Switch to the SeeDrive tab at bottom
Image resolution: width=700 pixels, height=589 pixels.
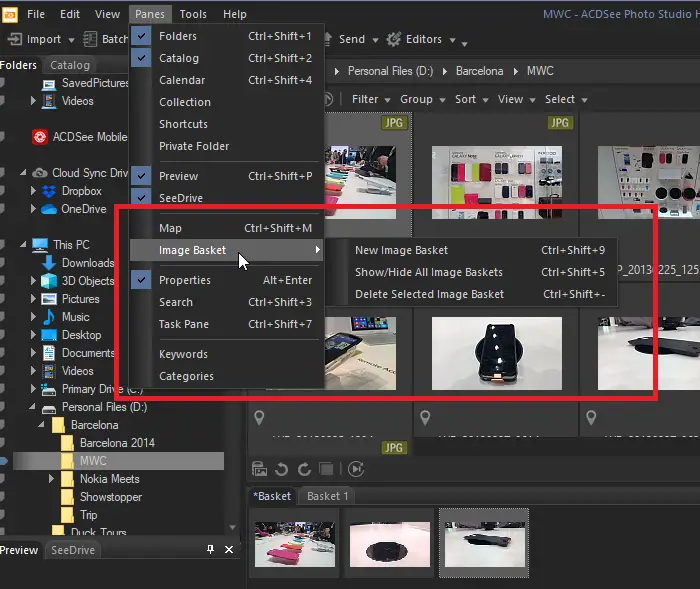tap(73, 550)
